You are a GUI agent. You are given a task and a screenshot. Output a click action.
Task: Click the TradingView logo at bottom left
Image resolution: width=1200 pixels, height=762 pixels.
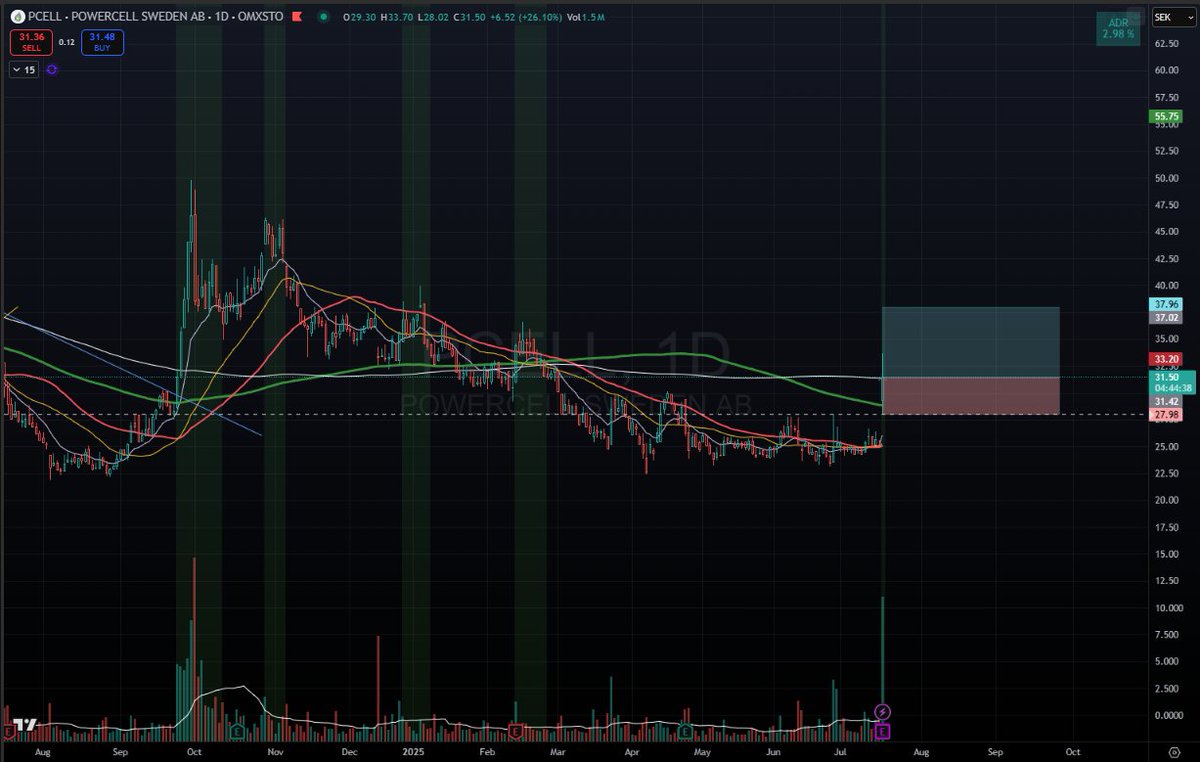tap(27, 724)
